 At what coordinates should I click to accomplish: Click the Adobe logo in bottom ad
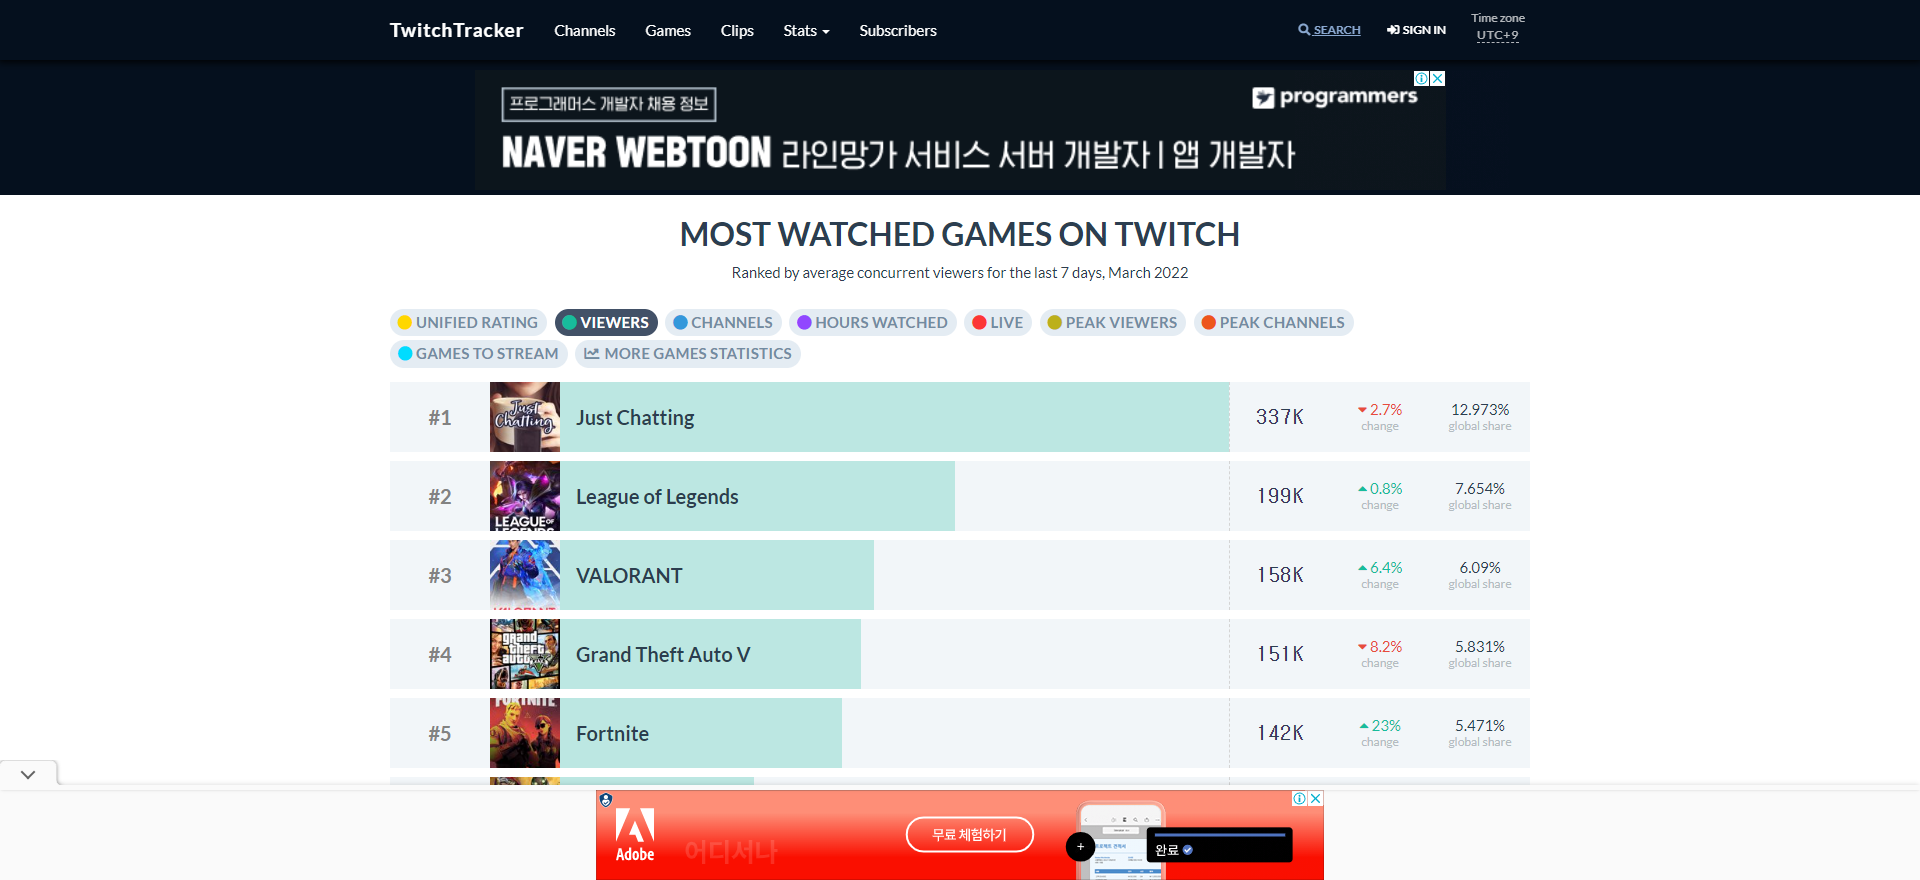click(x=635, y=835)
